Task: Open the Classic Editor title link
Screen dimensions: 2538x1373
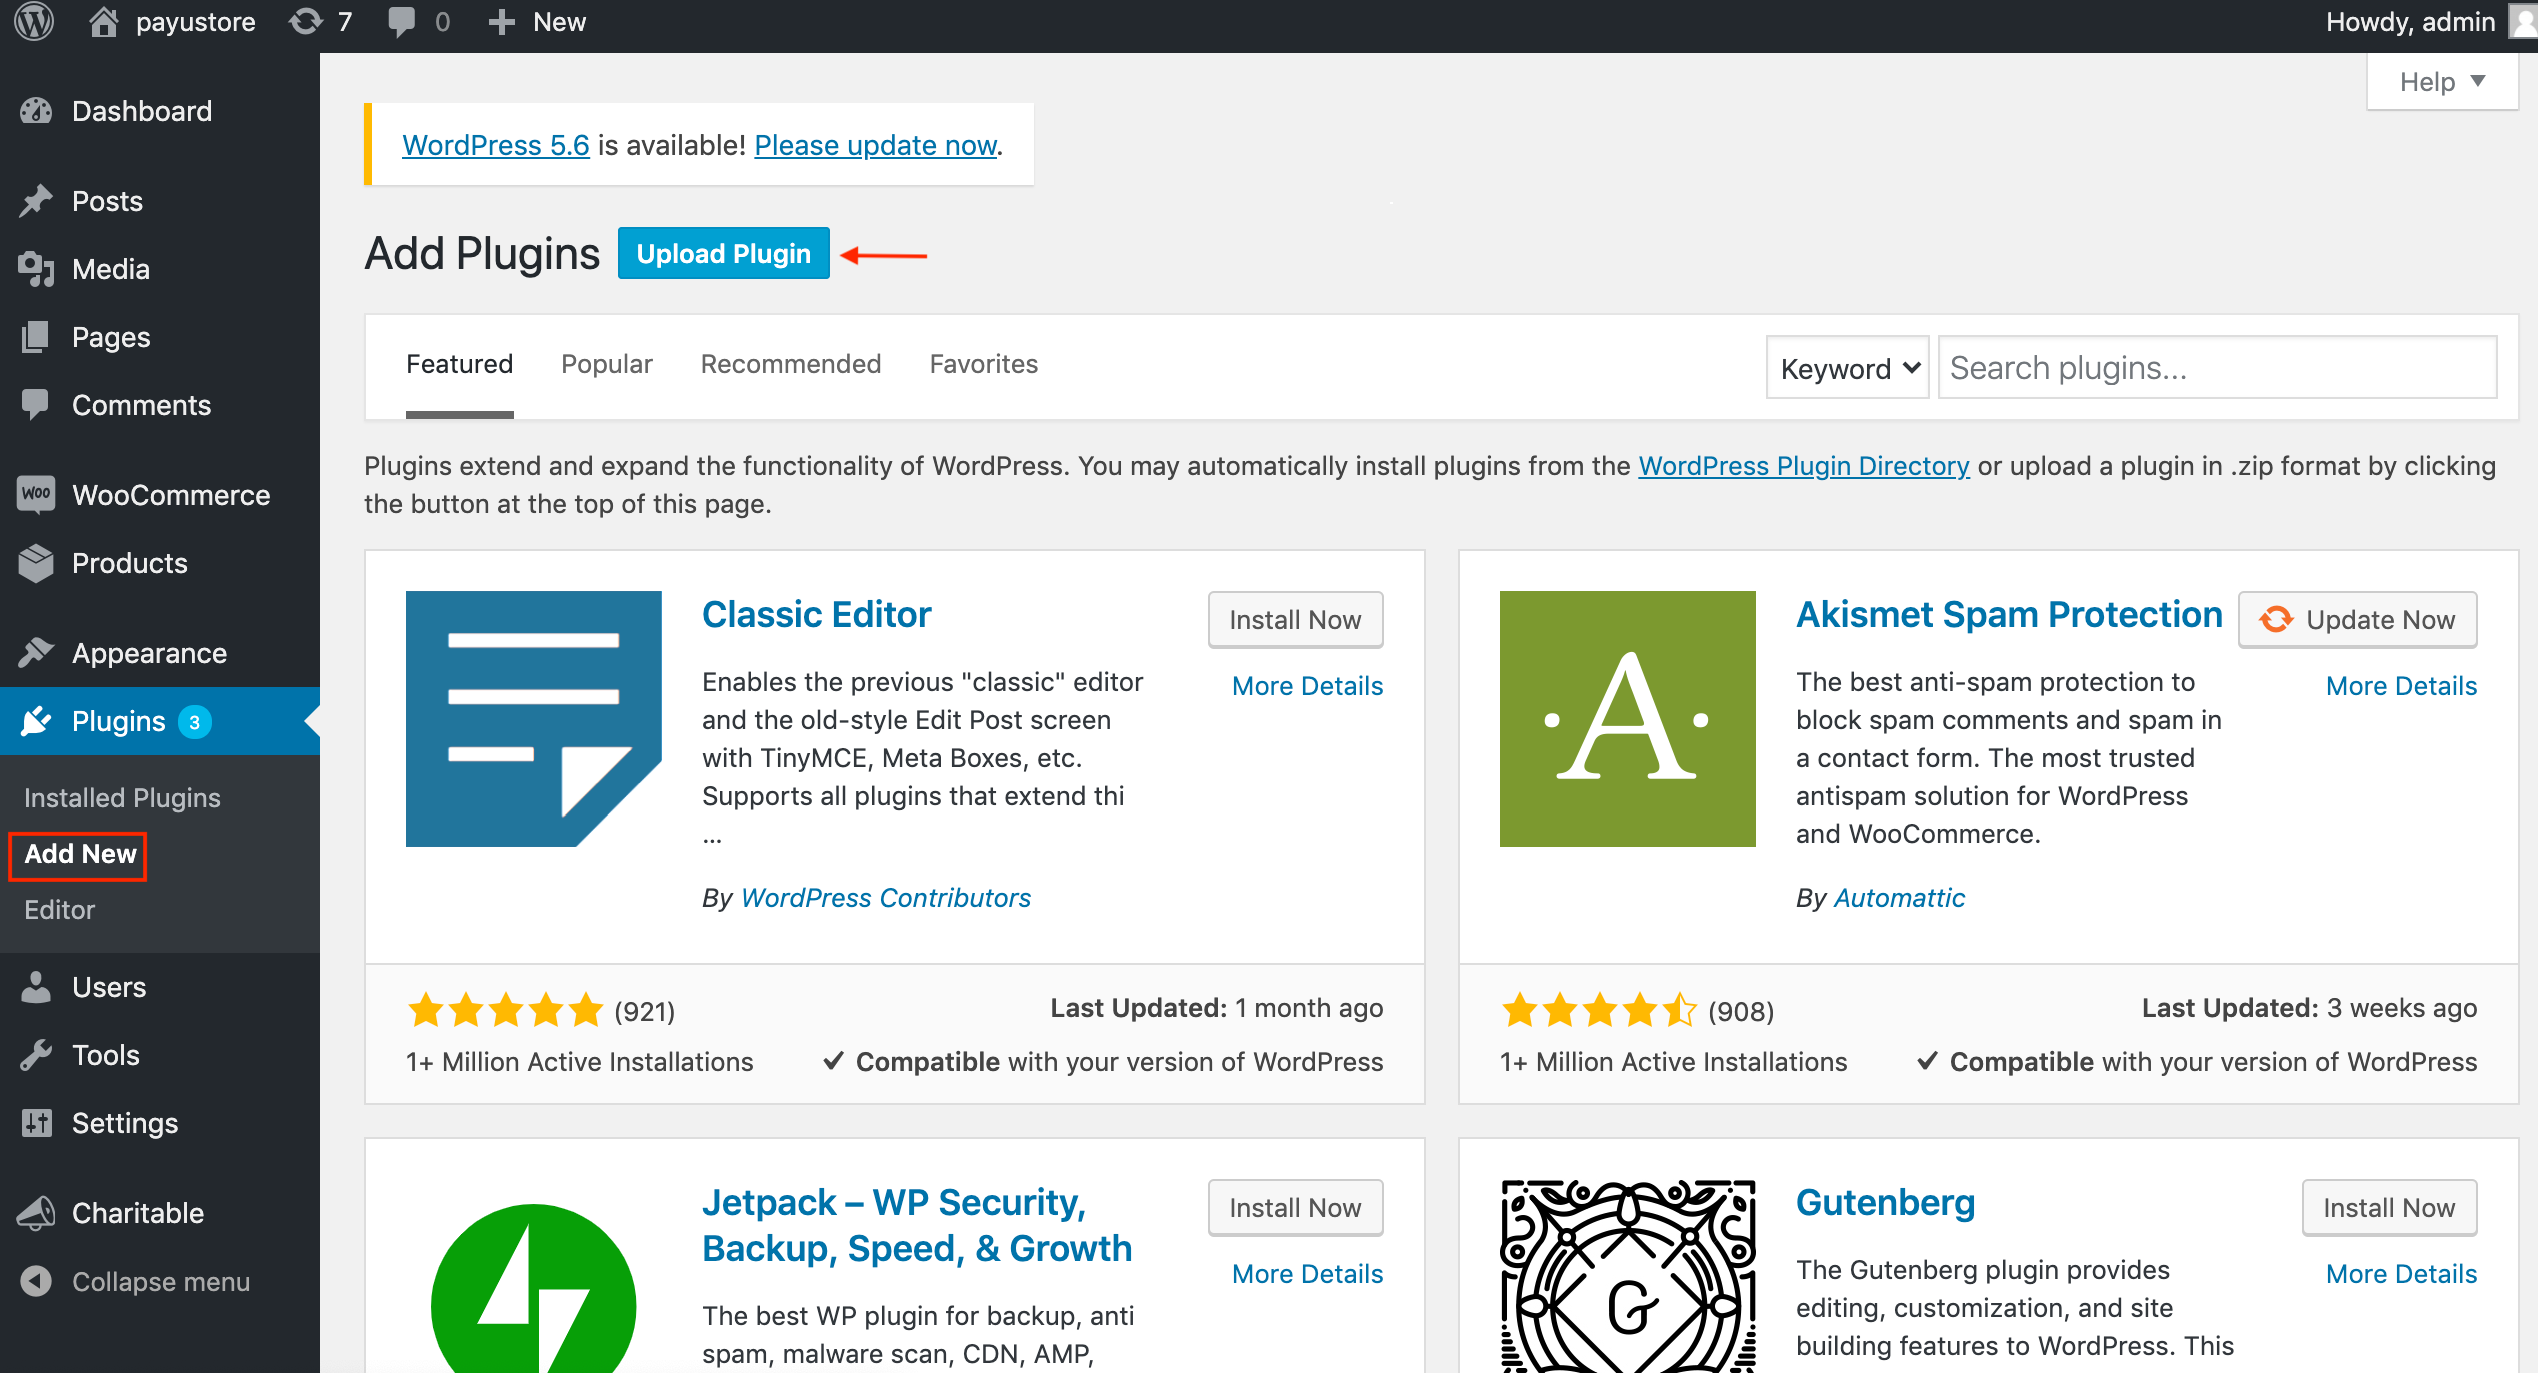Action: pos(816,614)
